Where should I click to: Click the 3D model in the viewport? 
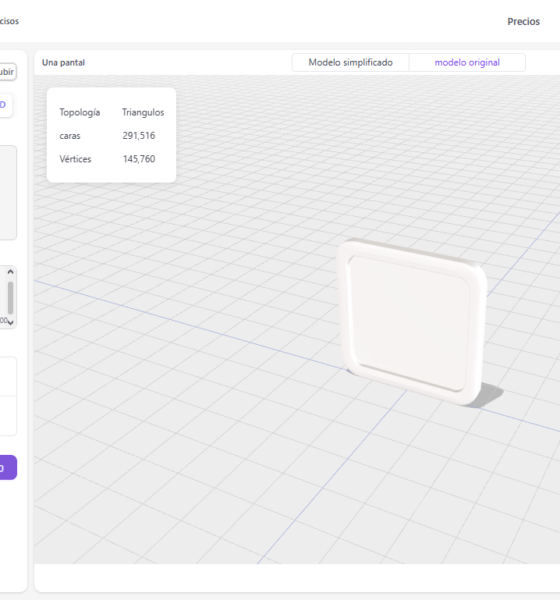pos(412,321)
